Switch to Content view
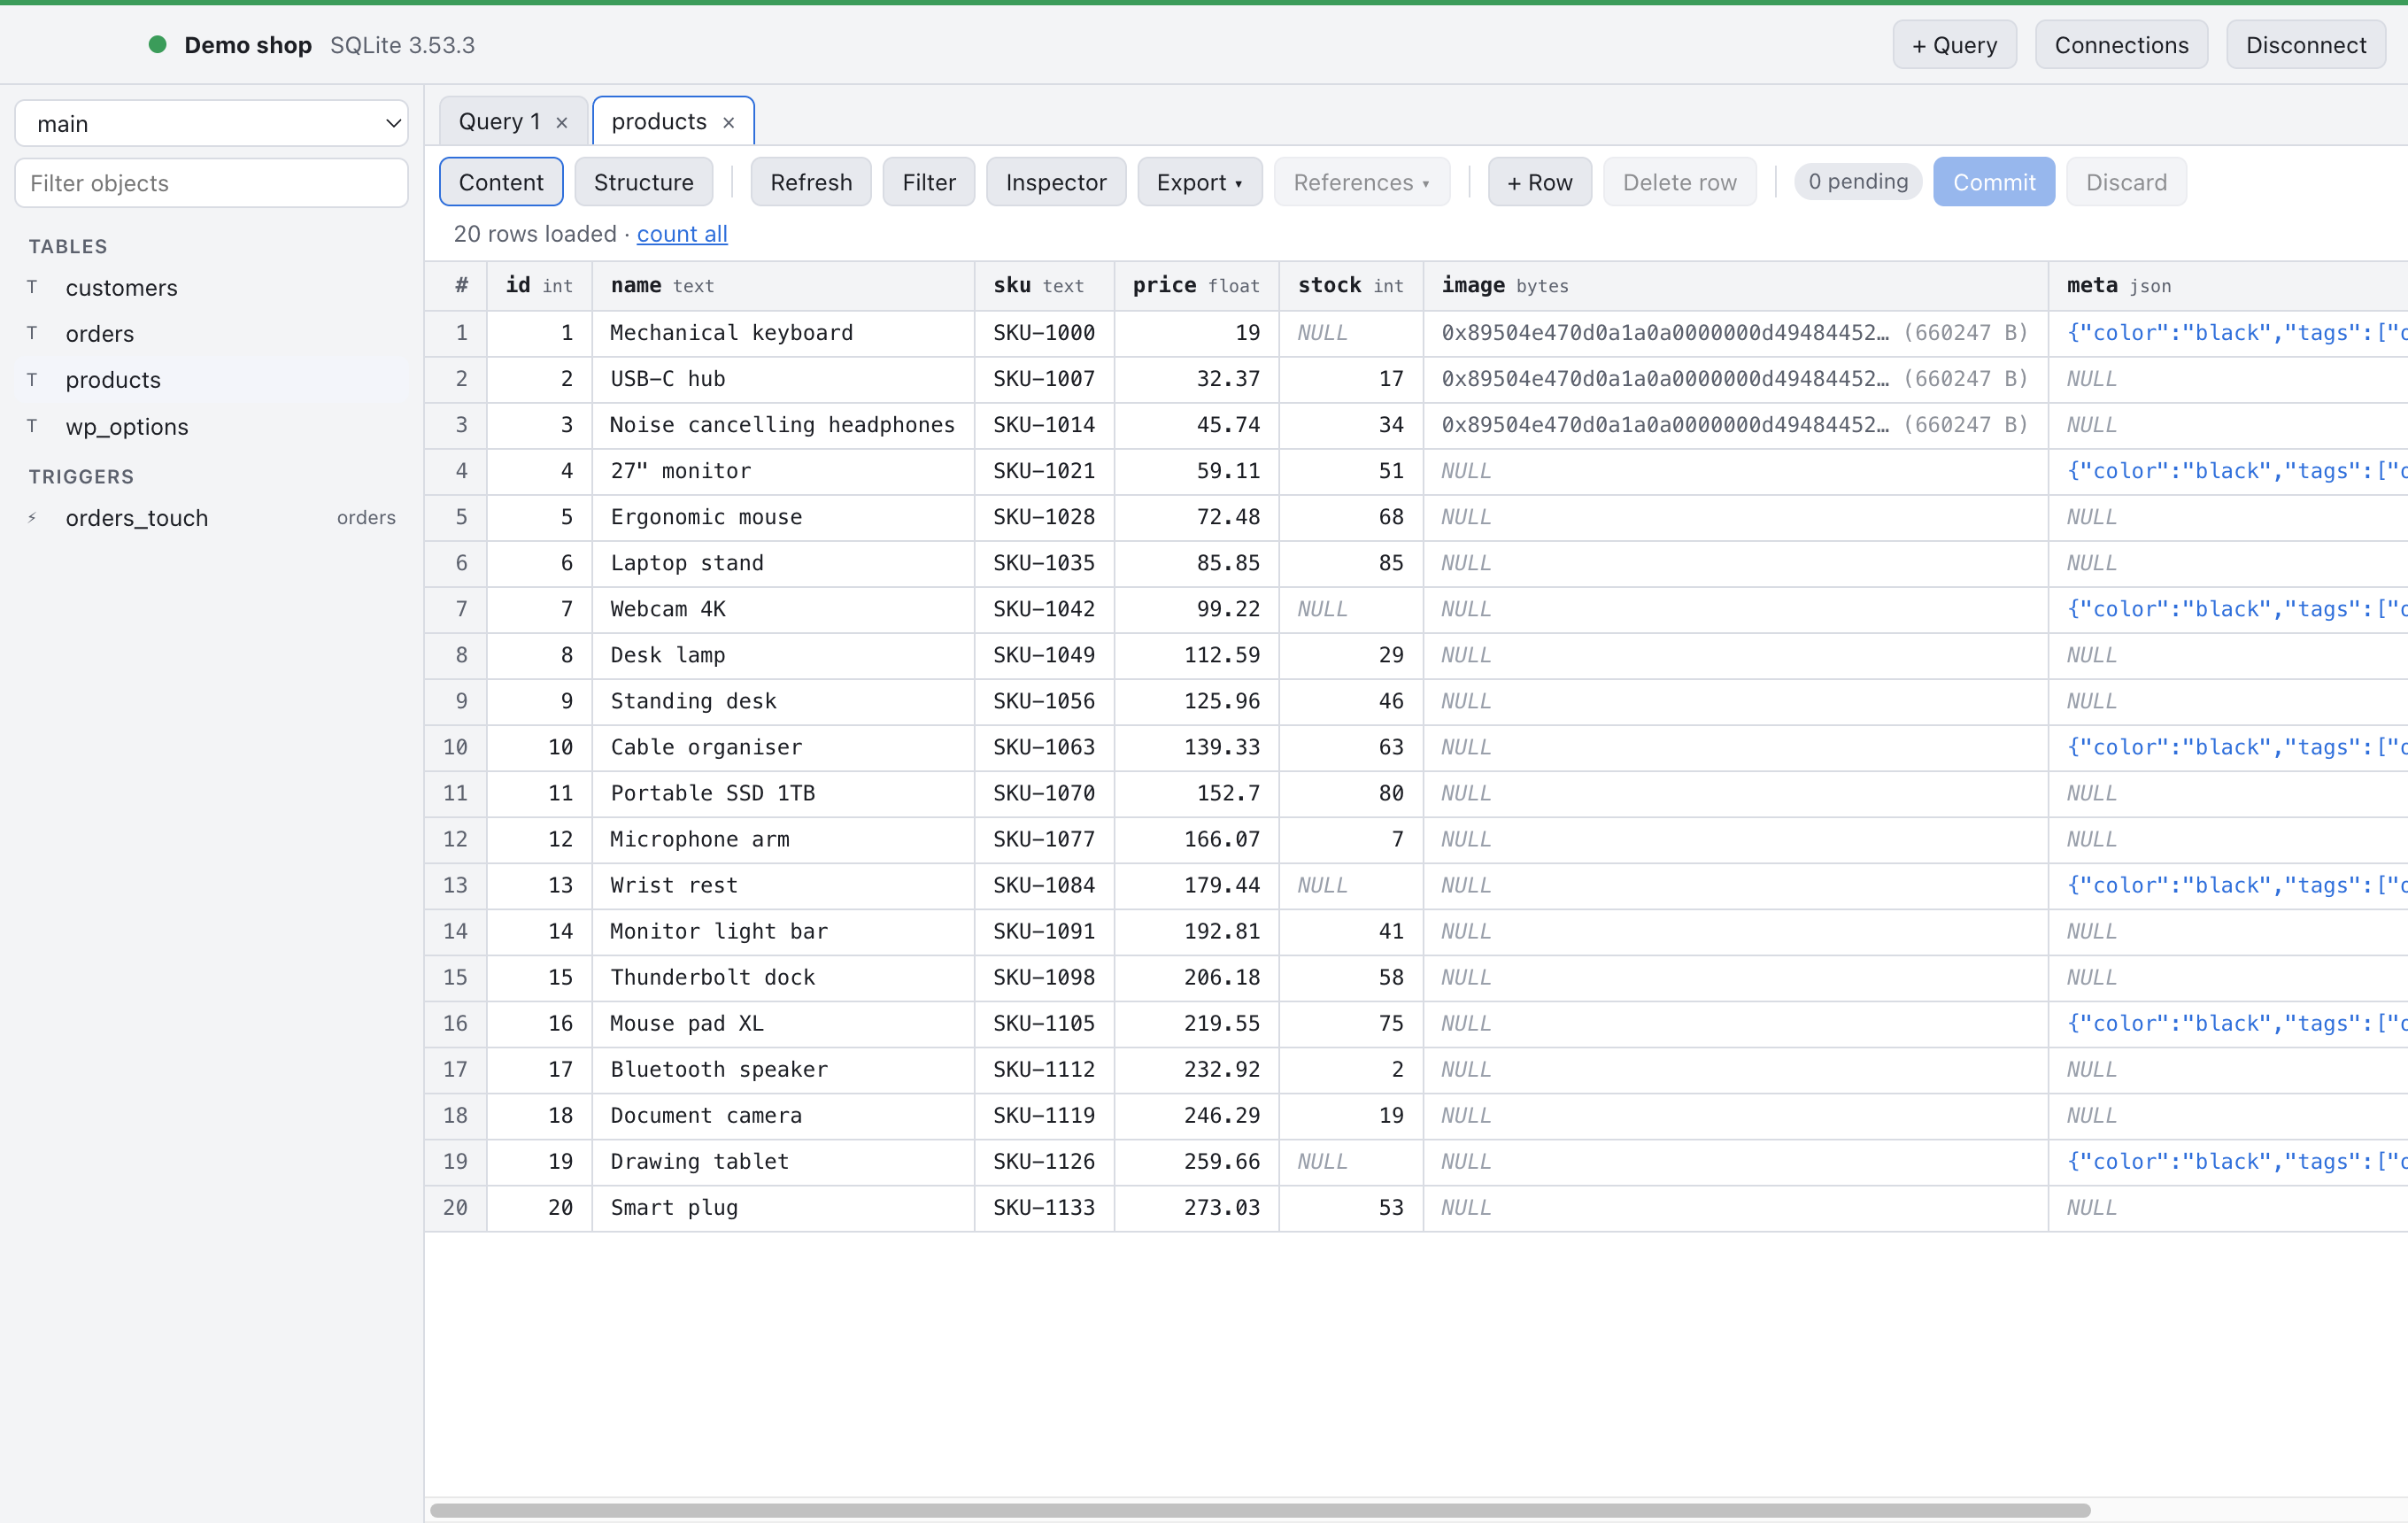2408x1523 pixels. click(x=501, y=182)
